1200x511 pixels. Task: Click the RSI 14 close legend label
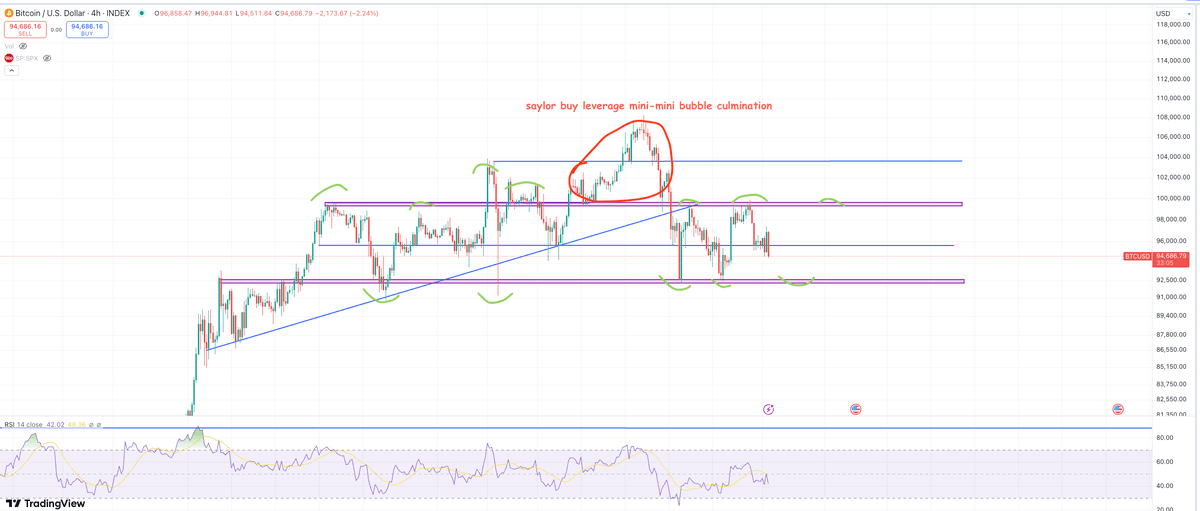point(24,425)
